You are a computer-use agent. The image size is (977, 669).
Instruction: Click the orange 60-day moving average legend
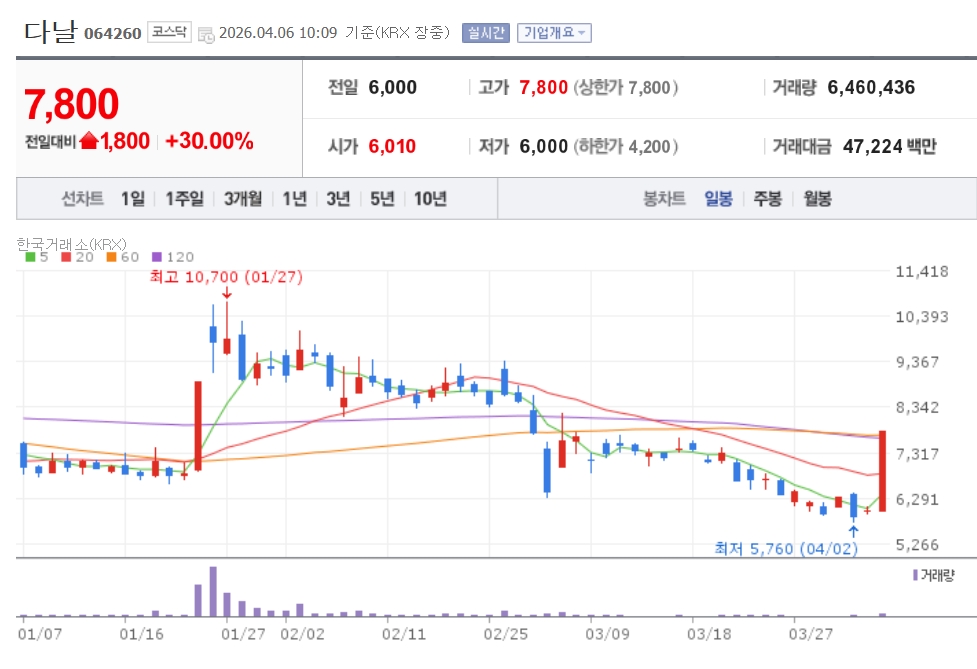123,257
